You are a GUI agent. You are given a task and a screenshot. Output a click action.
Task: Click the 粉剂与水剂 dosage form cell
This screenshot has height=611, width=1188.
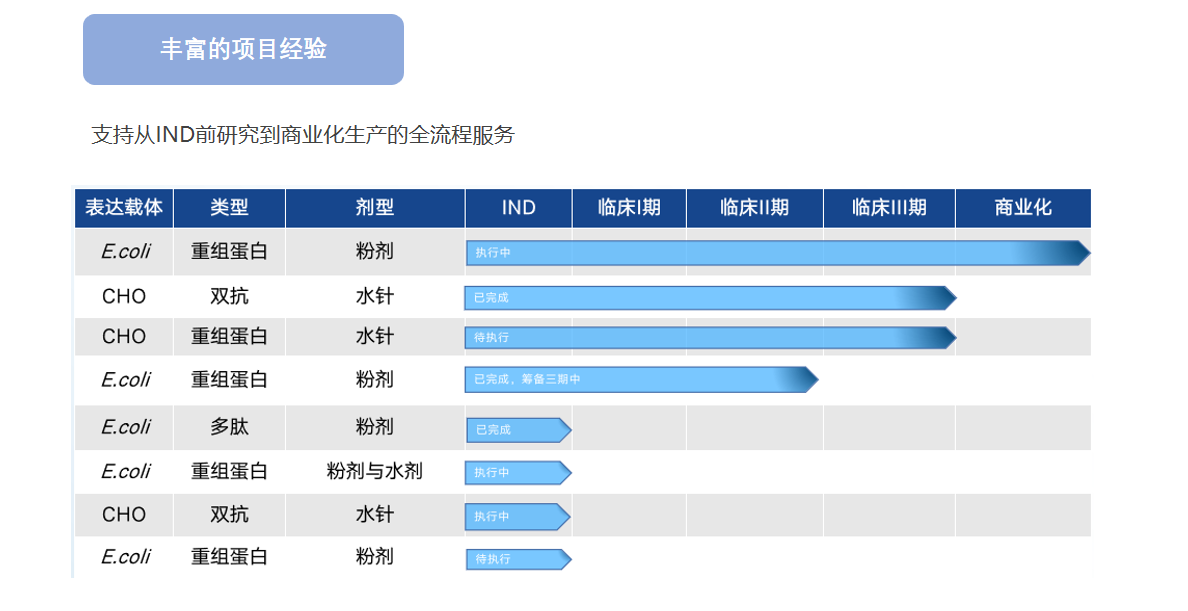click(x=374, y=471)
